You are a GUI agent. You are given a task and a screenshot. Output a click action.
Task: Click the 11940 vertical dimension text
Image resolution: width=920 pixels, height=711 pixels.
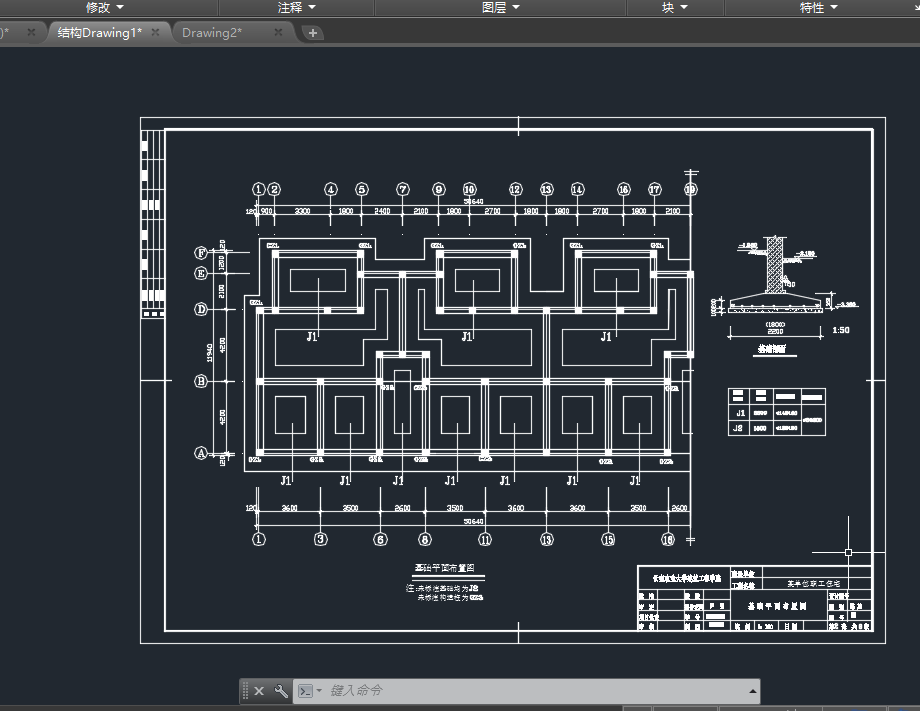[210, 353]
